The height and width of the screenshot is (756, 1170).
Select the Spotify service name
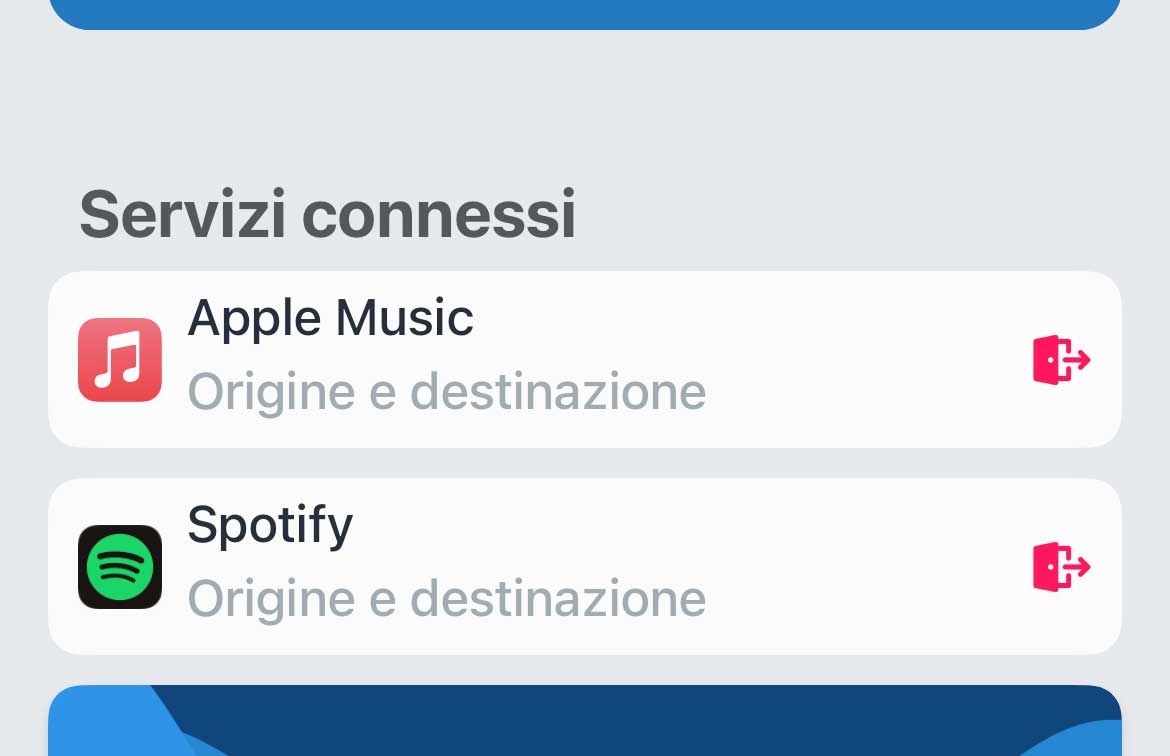pos(270,525)
